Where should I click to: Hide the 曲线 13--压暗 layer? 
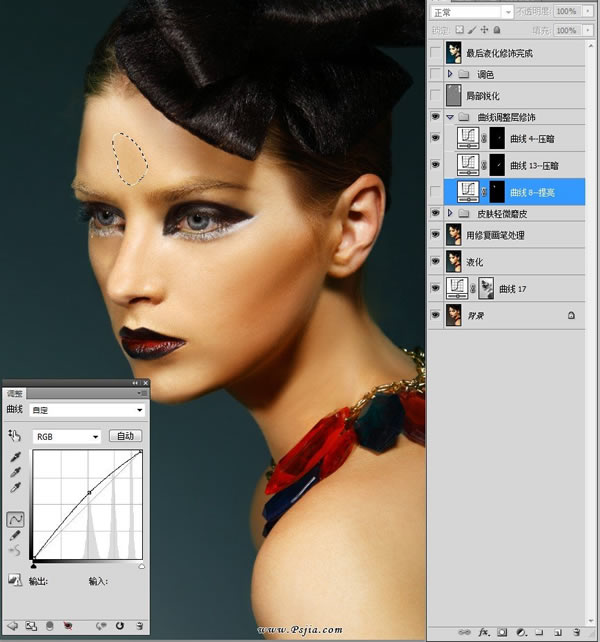435,165
